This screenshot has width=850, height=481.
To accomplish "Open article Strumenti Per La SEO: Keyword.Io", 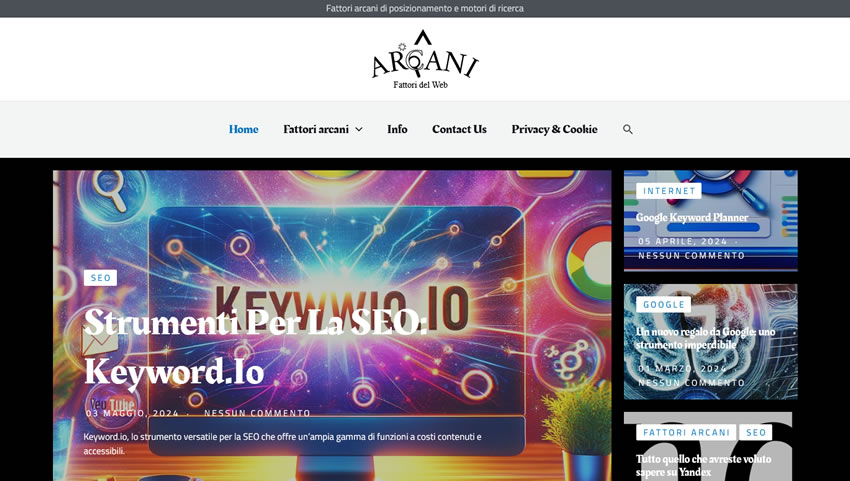I will [256, 347].
